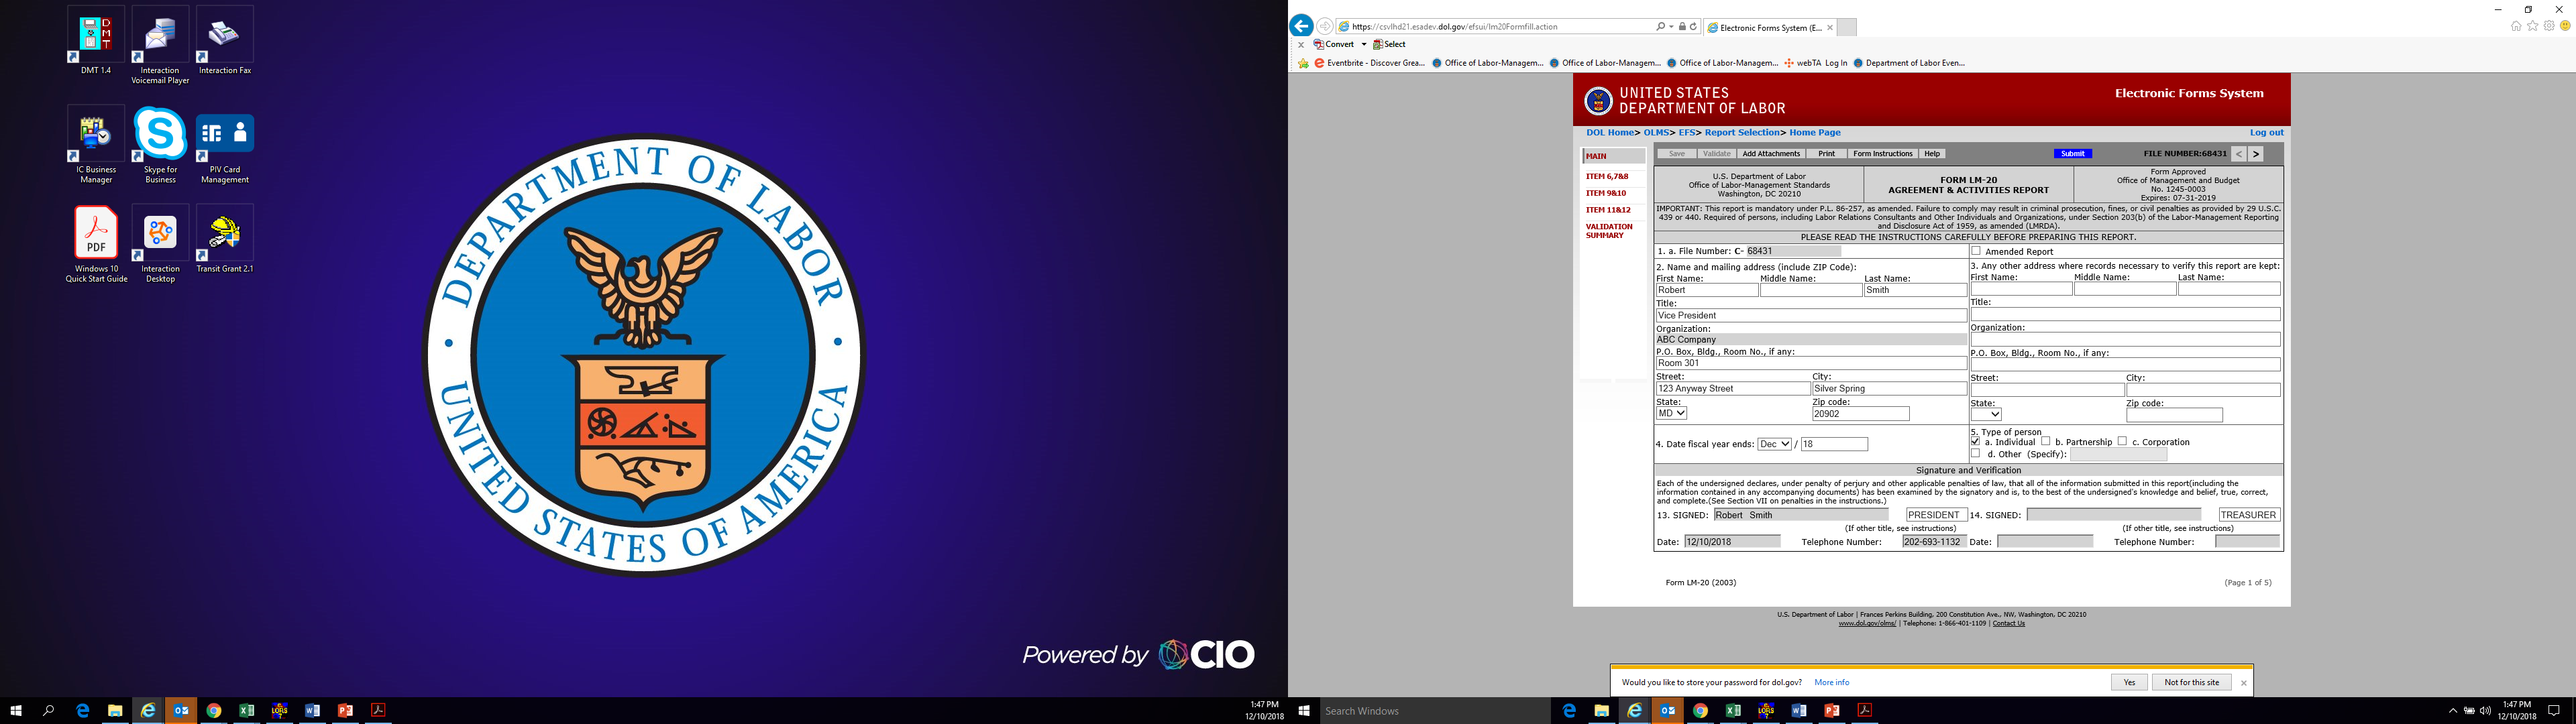Open Transit Grant 2.1 desktop shortcut
The height and width of the screenshot is (724, 2576).
pyautogui.click(x=225, y=234)
